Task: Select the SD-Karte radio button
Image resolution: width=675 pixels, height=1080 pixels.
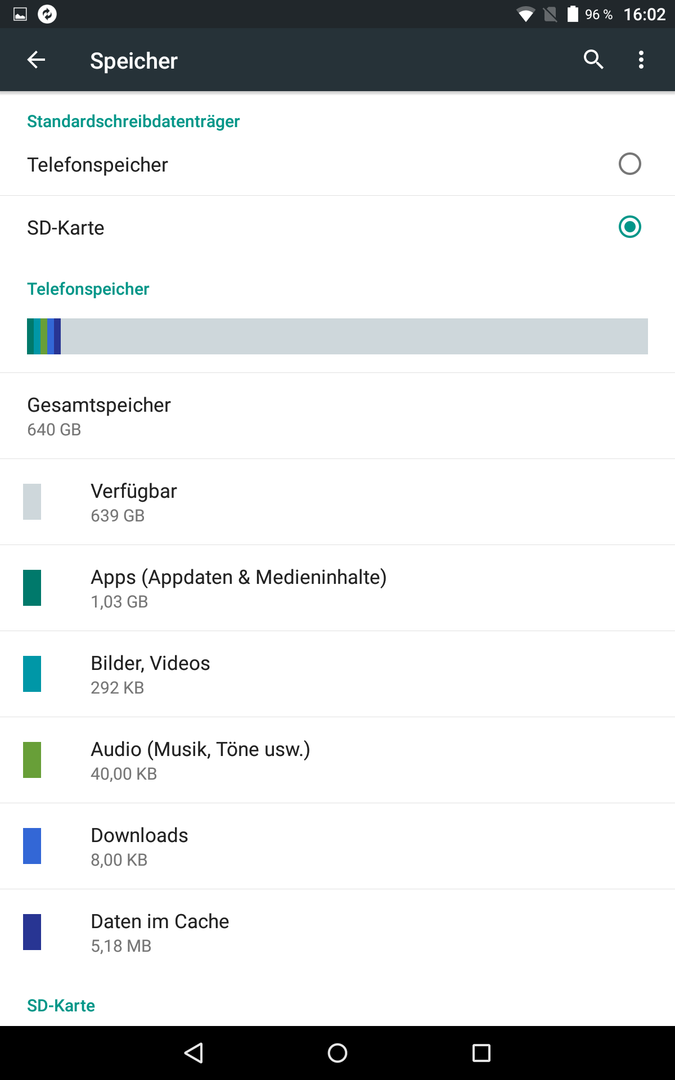Action: (x=630, y=227)
